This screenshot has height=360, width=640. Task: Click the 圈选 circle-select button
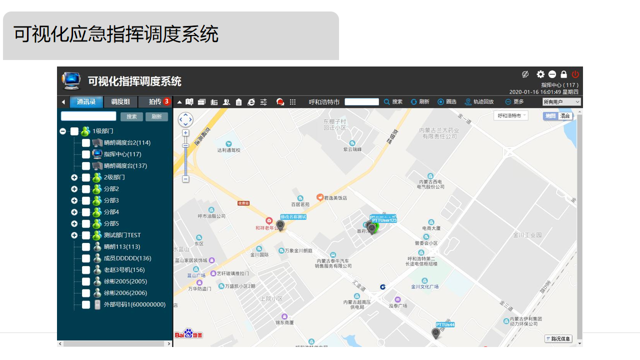pyautogui.click(x=447, y=102)
